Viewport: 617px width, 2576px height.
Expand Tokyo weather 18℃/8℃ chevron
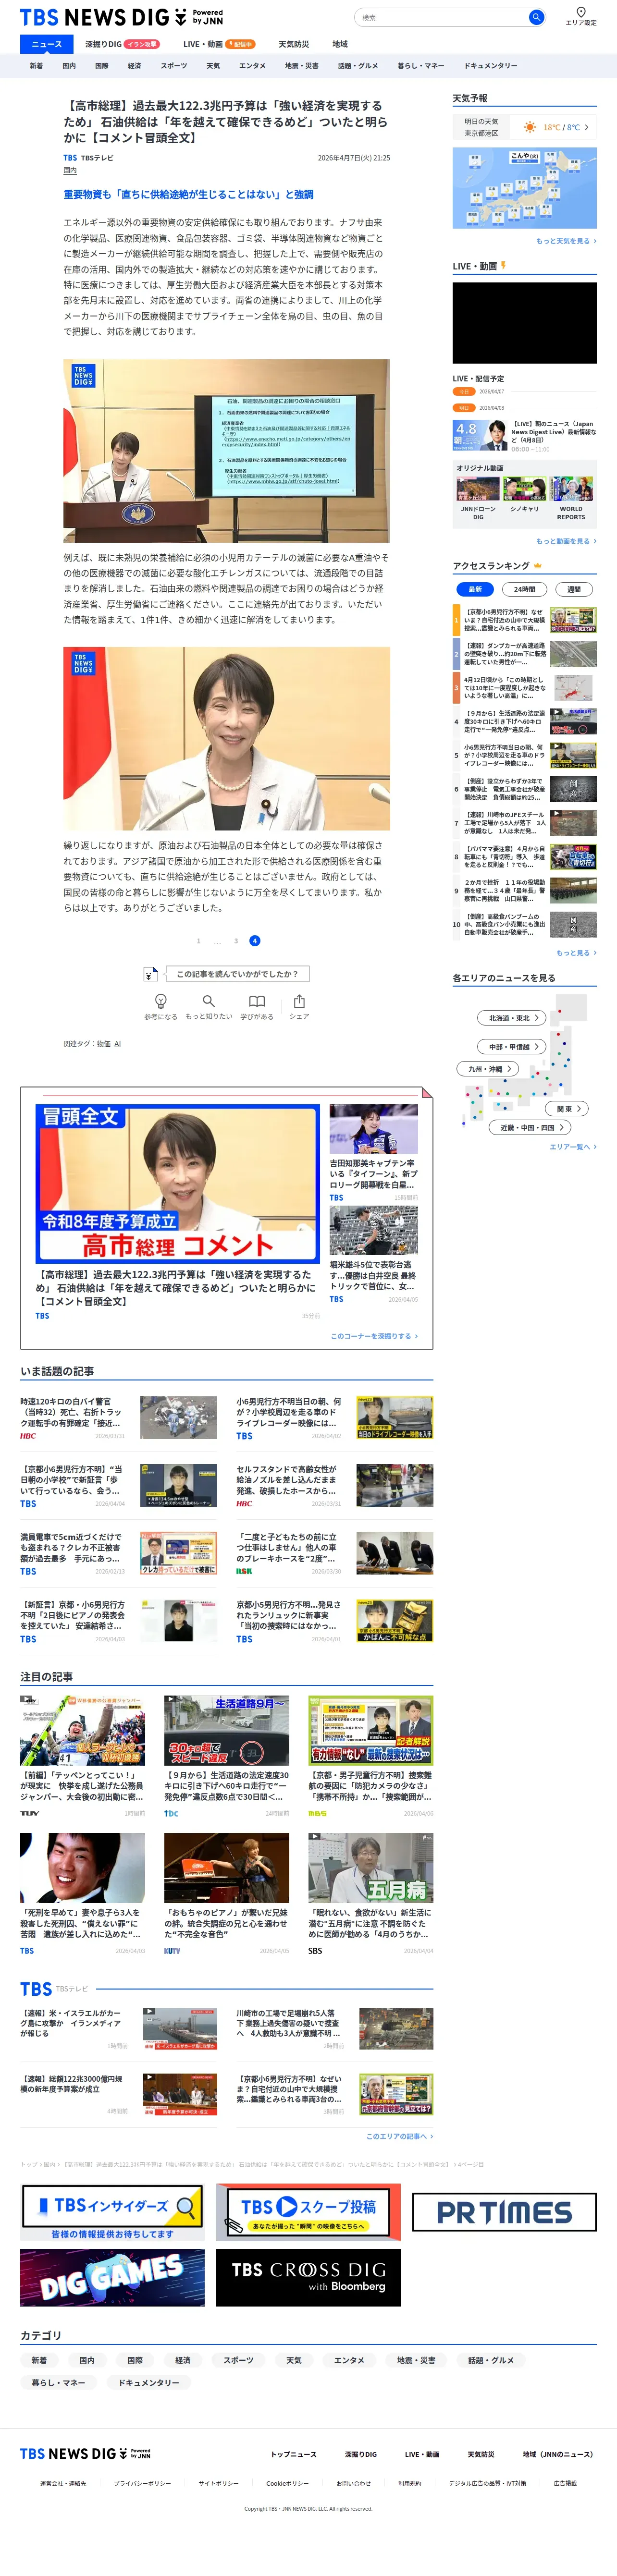tap(587, 128)
